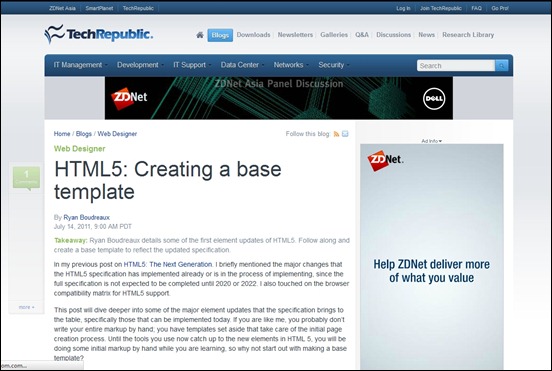The image size is (552, 371).
Task: Click Home in the breadcrumb
Action: (62, 134)
